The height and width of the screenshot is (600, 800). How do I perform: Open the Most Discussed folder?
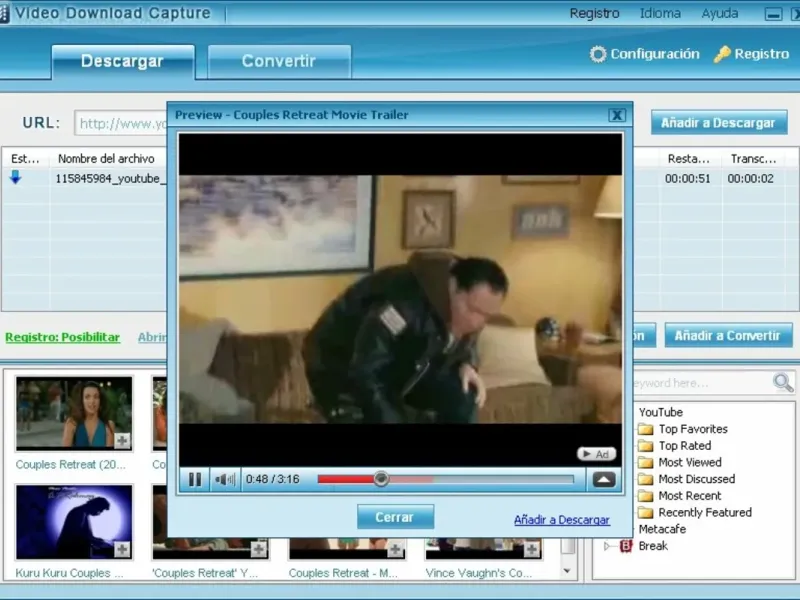(696, 479)
